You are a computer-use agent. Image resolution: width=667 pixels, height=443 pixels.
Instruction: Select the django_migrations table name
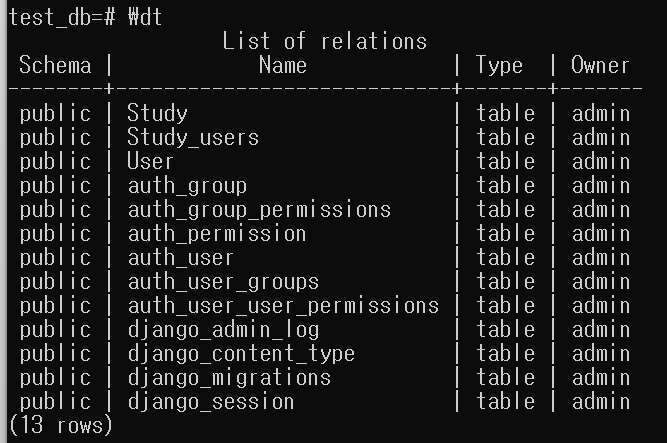coord(229,378)
